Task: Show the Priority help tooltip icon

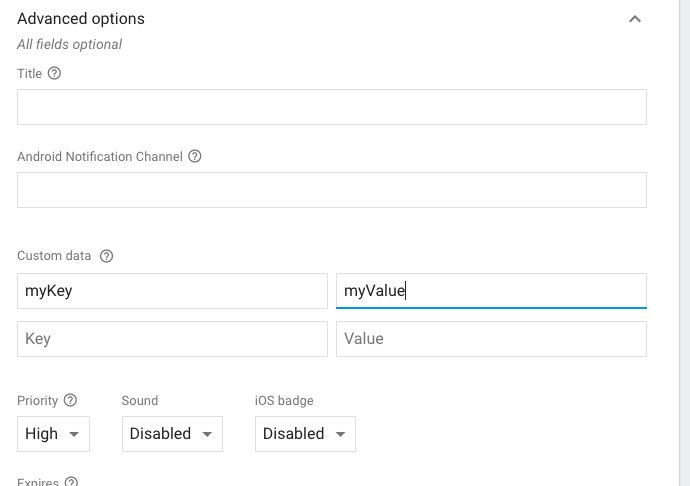Action: [70, 400]
